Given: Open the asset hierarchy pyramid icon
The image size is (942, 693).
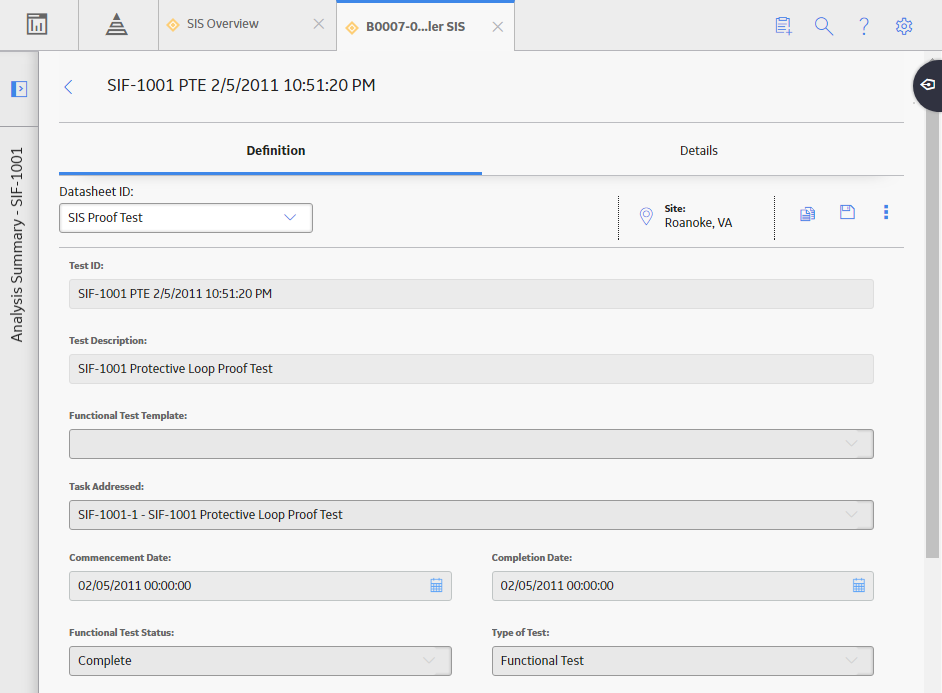Looking at the screenshot, I should coord(117,25).
